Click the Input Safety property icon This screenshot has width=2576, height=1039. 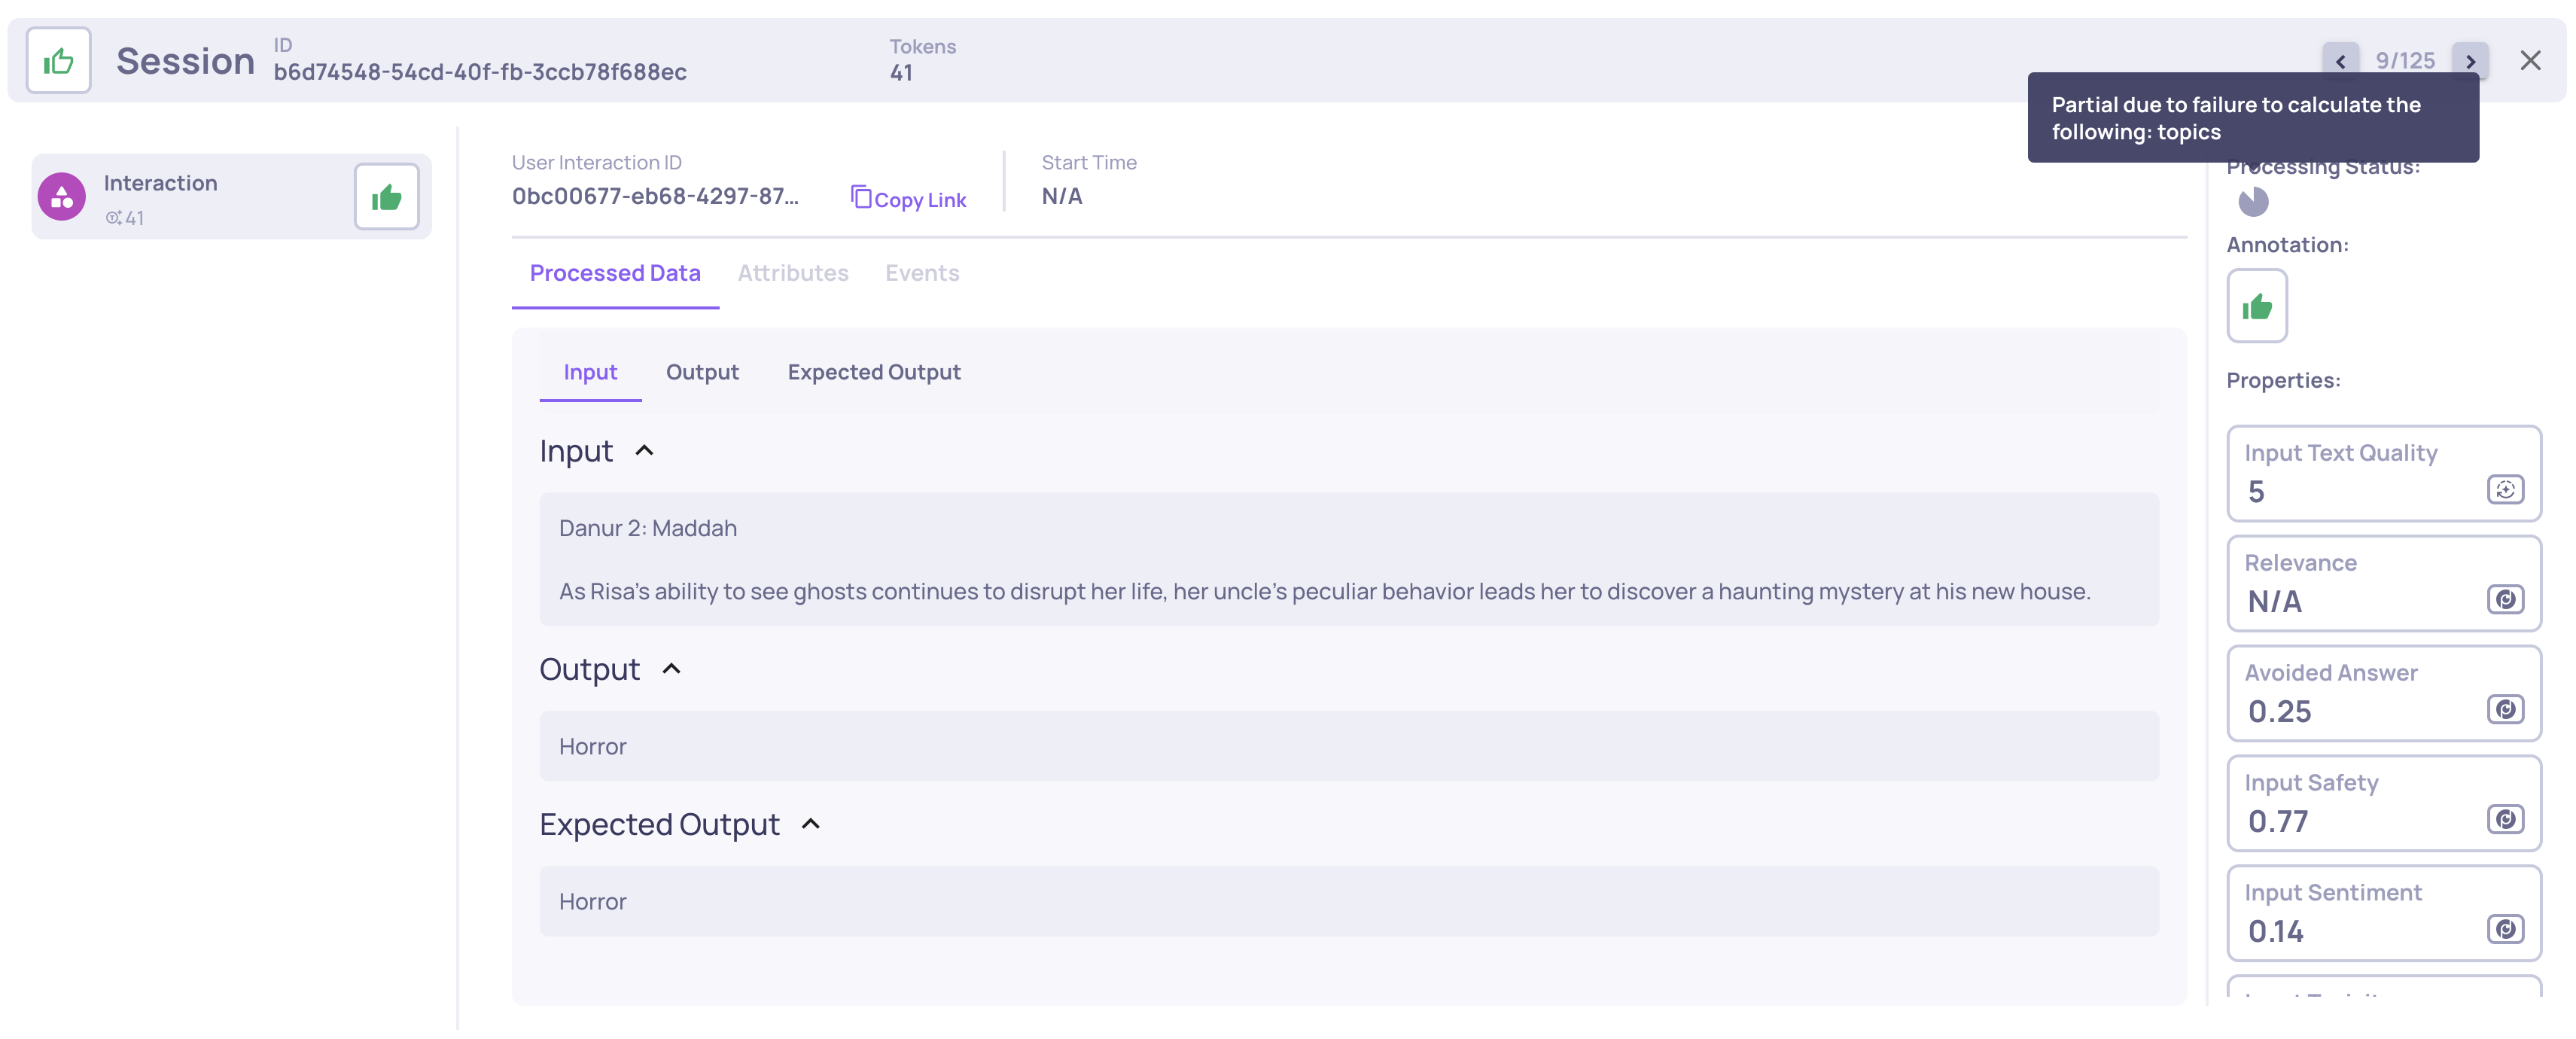2505,820
